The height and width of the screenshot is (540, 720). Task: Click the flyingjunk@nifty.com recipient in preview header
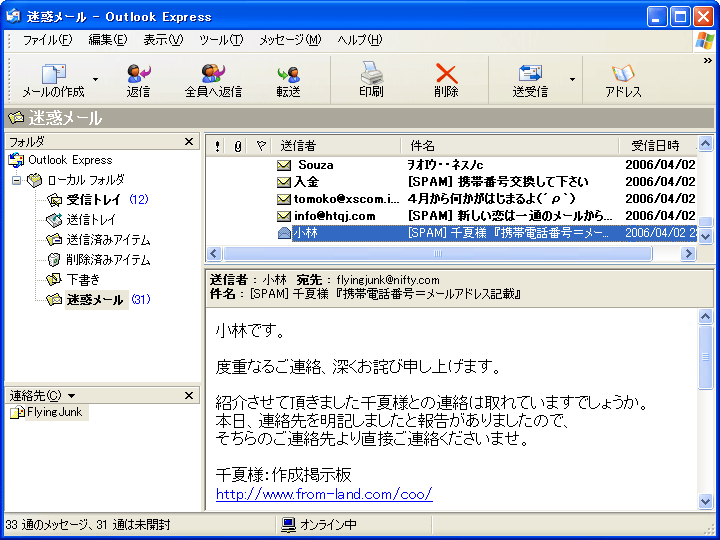pyautogui.click(x=388, y=280)
